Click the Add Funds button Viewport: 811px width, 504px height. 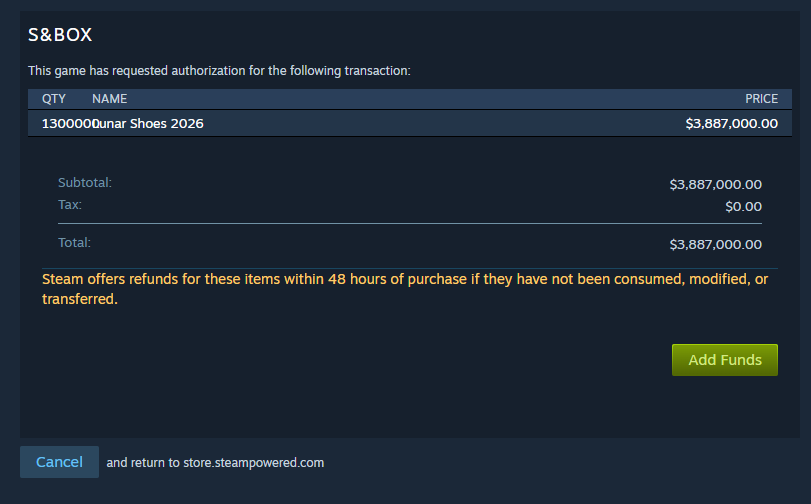tap(725, 360)
